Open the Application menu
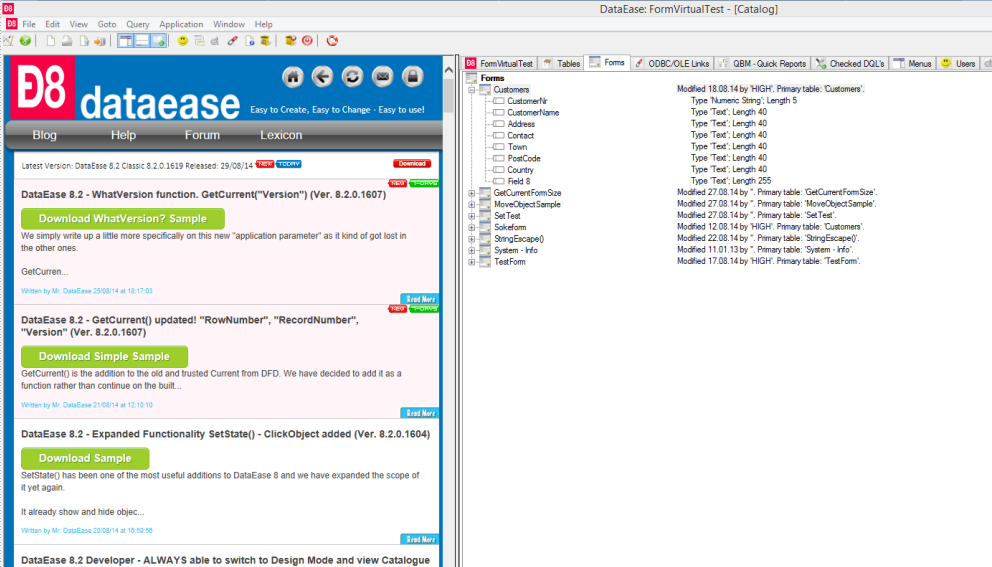This screenshot has height=567, width=992. (181, 24)
